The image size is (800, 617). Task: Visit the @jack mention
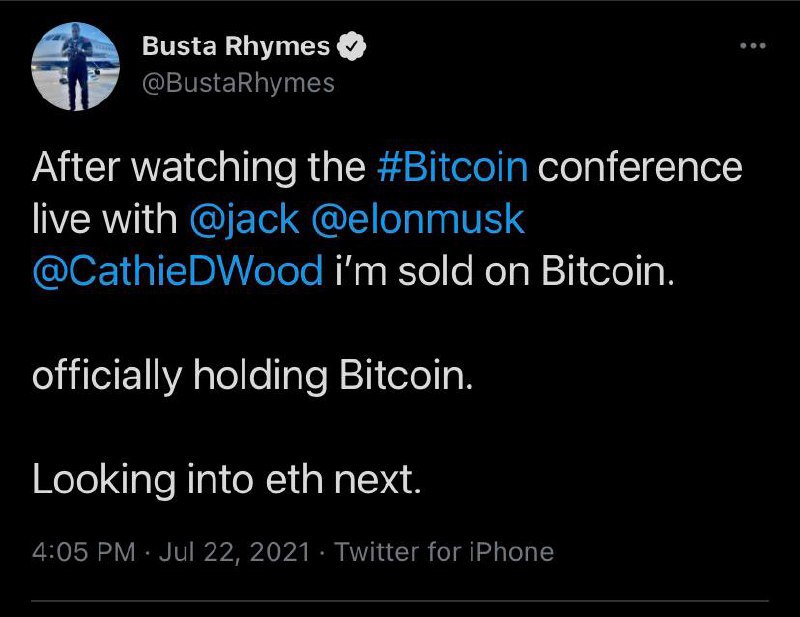pos(245,219)
